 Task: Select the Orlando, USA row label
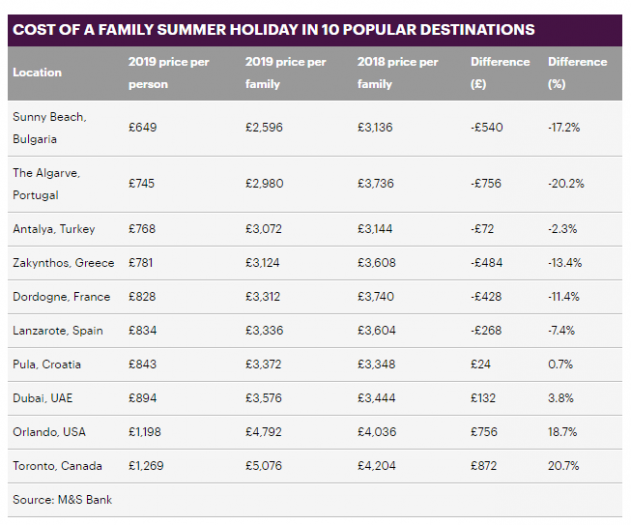(x=48, y=433)
